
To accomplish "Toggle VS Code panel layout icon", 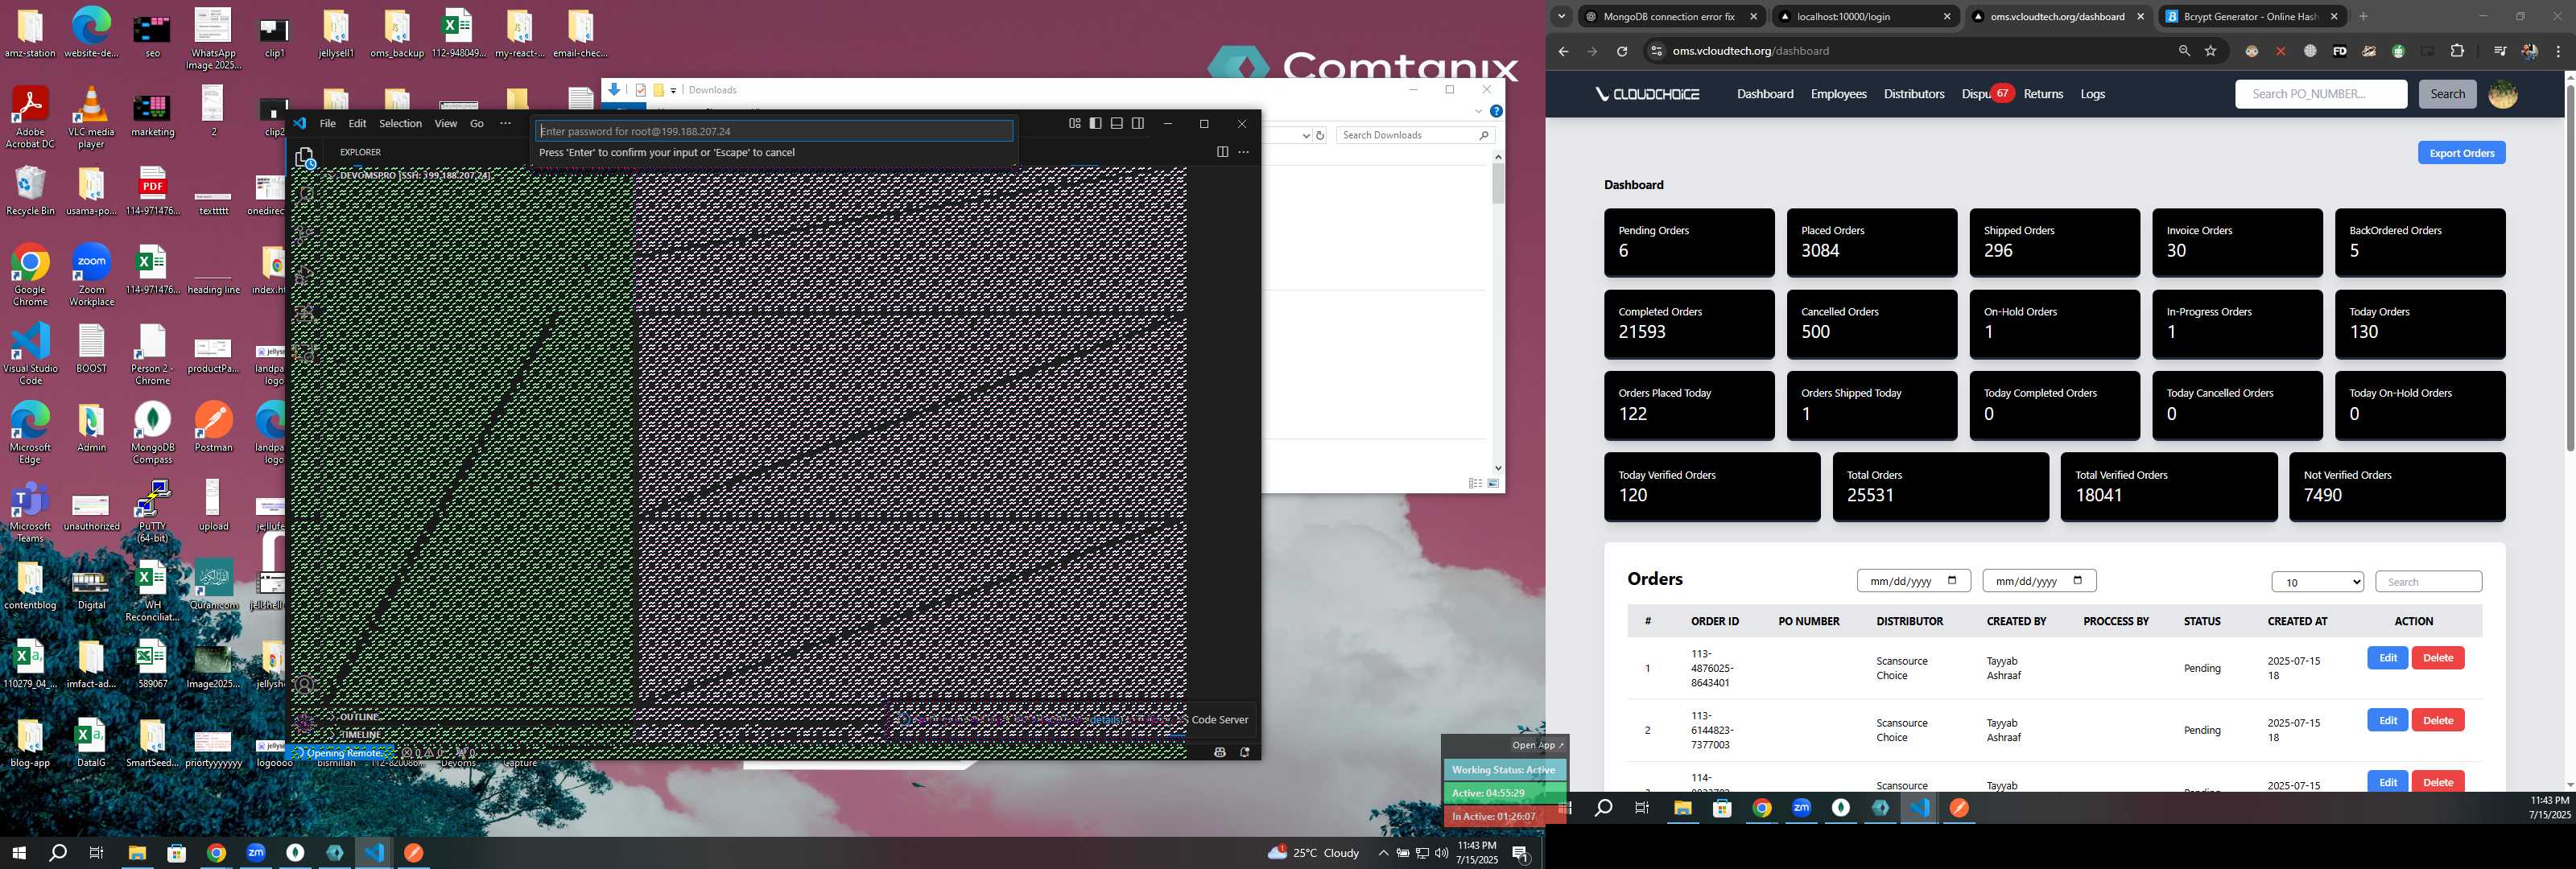I will pyautogui.click(x=1117, y=124).
